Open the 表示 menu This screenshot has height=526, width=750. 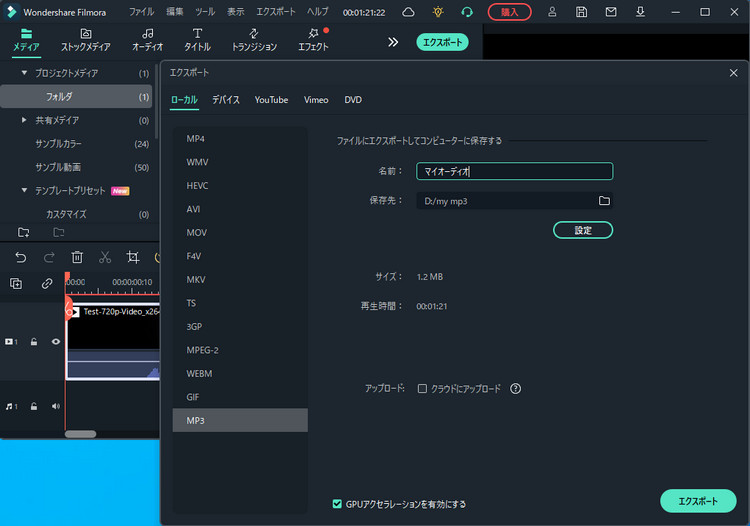tap(235, 12)
